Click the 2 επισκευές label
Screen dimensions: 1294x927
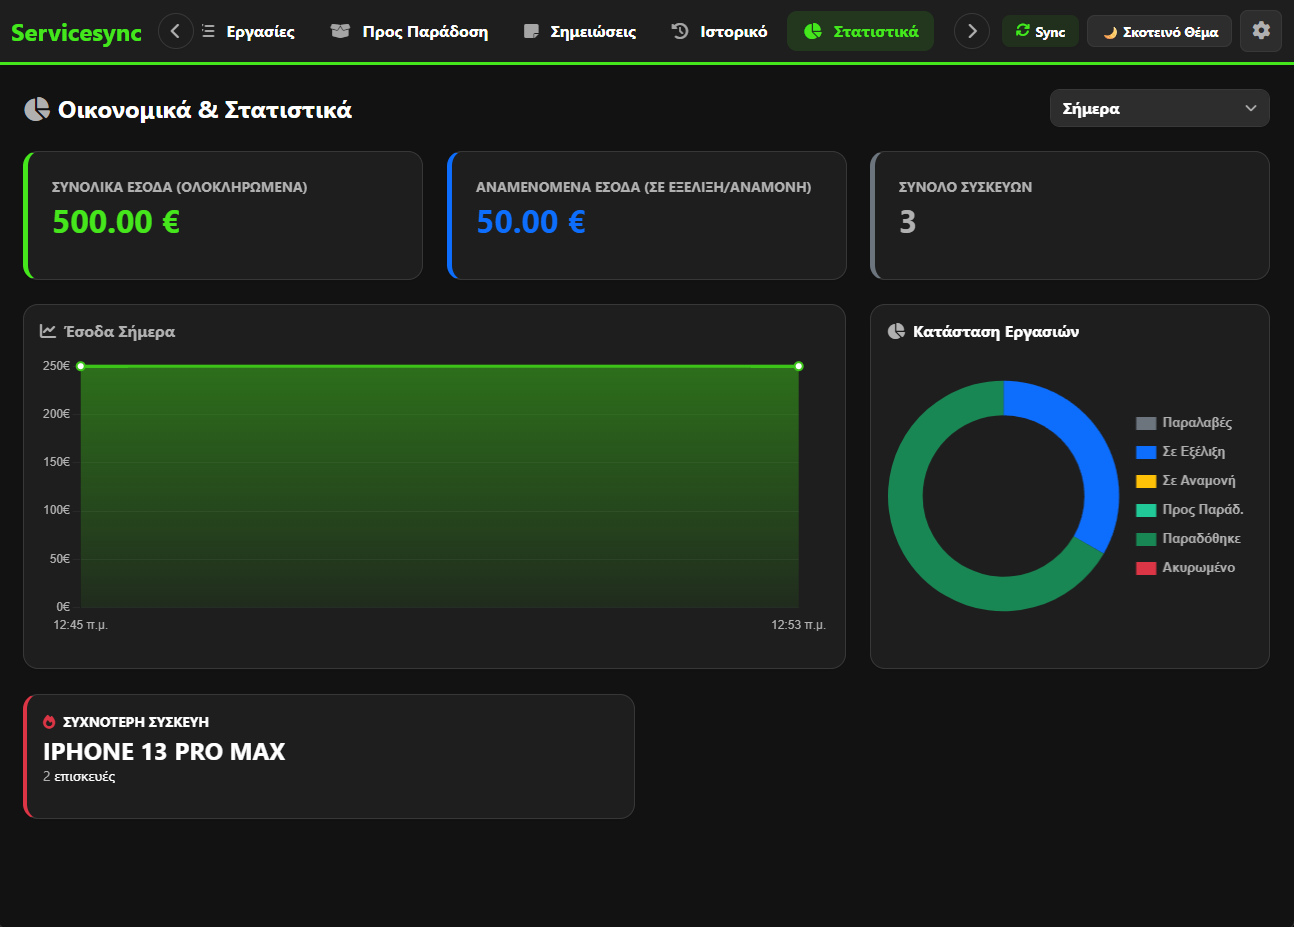[79, 776]
